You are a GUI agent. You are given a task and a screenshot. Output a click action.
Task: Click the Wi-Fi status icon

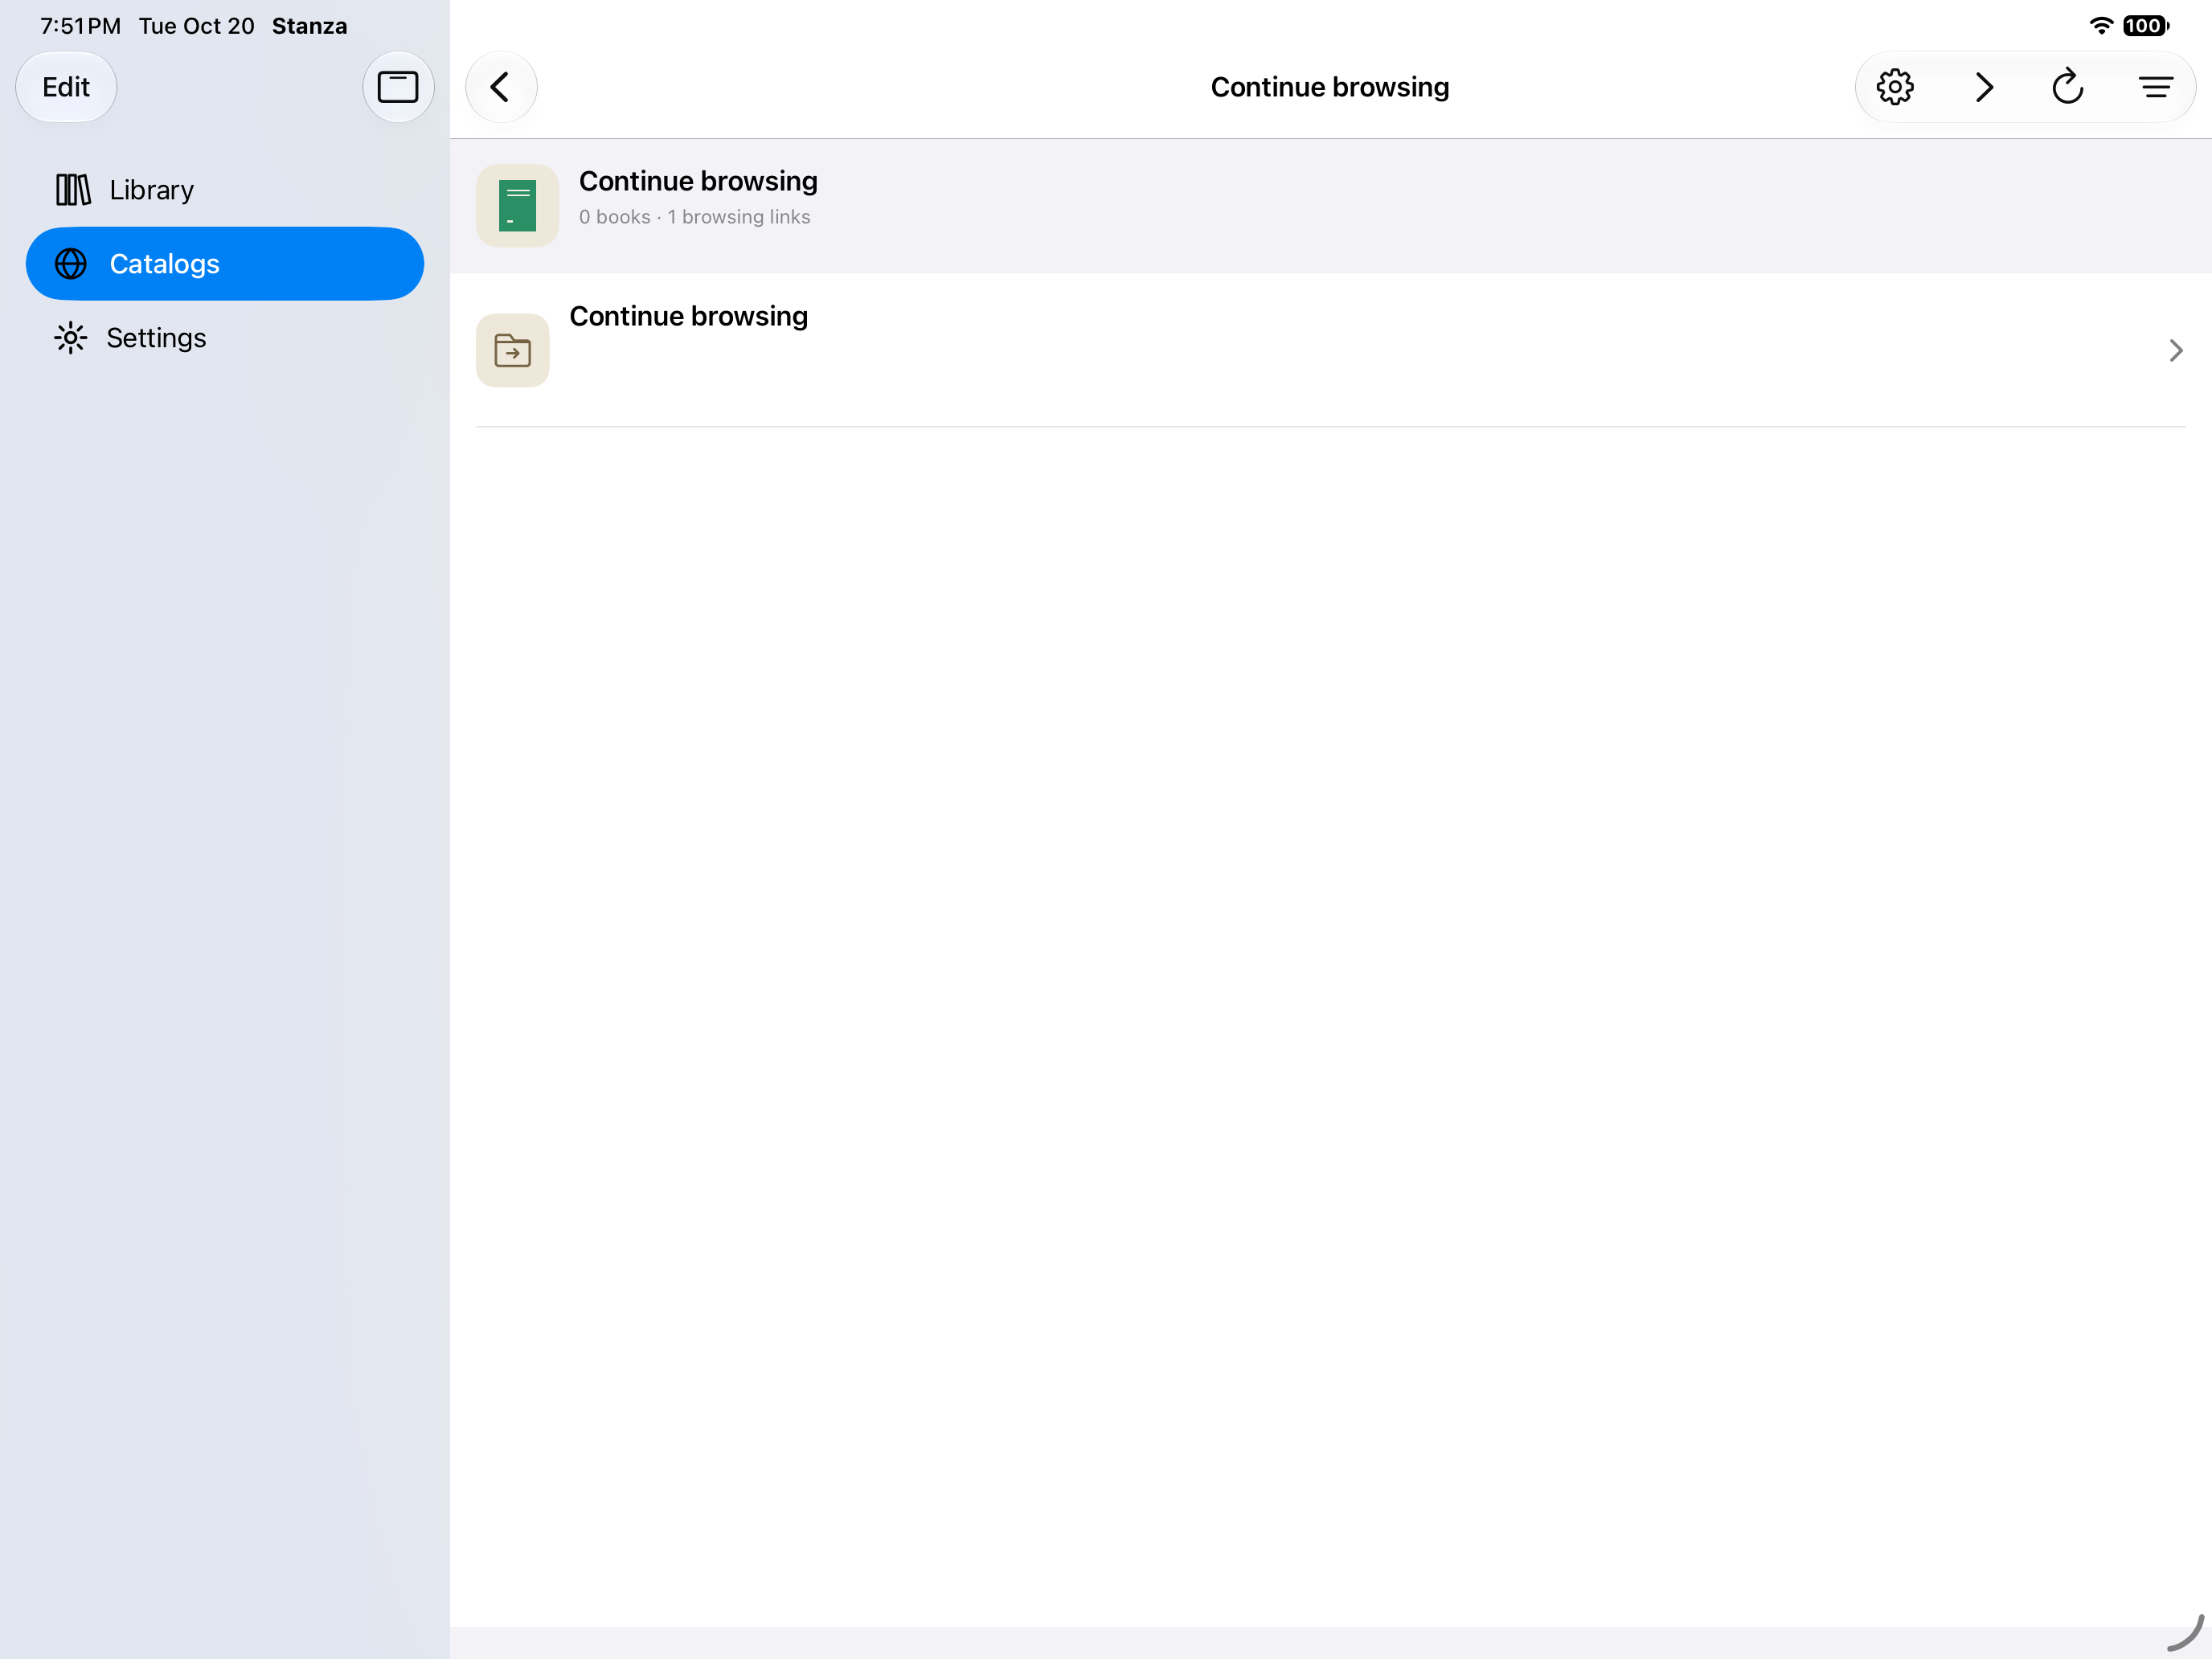tap(2100, 26)
